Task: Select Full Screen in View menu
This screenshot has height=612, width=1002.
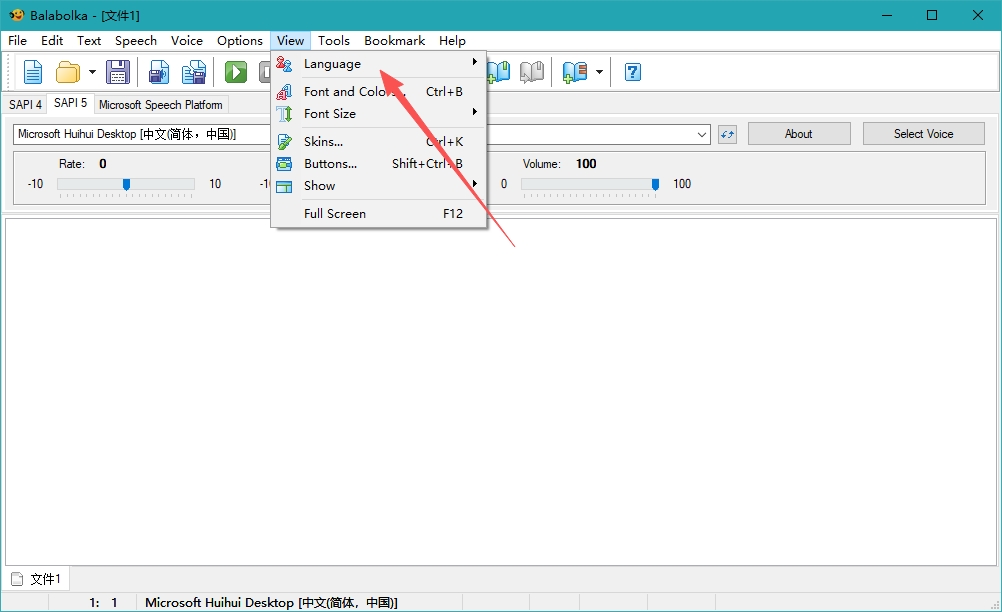Action: click(x=378, y=213)
